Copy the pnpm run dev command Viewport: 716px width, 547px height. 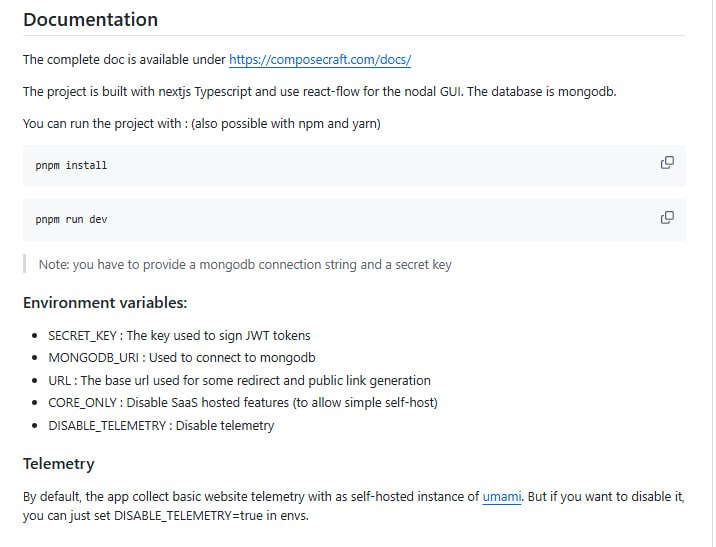(667, 217)
